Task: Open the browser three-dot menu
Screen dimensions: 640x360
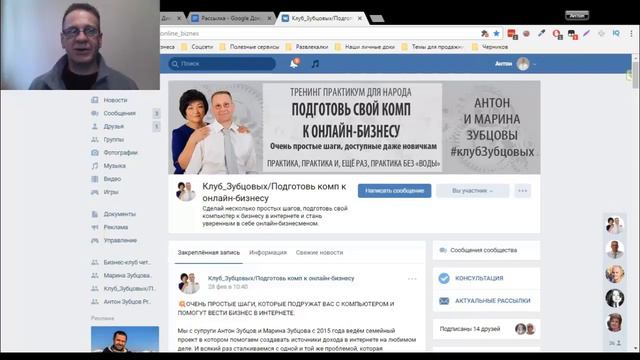Action: tap(631, 33)
